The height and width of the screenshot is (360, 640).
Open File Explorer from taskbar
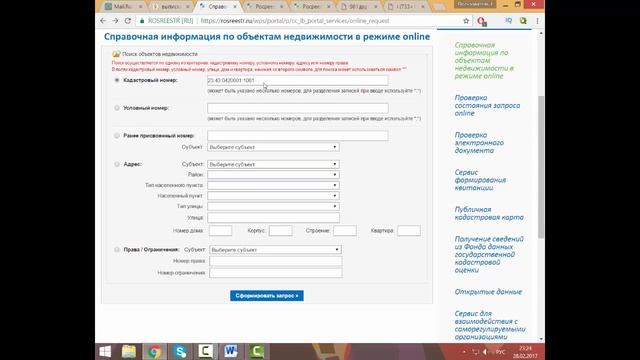(129, 351)
